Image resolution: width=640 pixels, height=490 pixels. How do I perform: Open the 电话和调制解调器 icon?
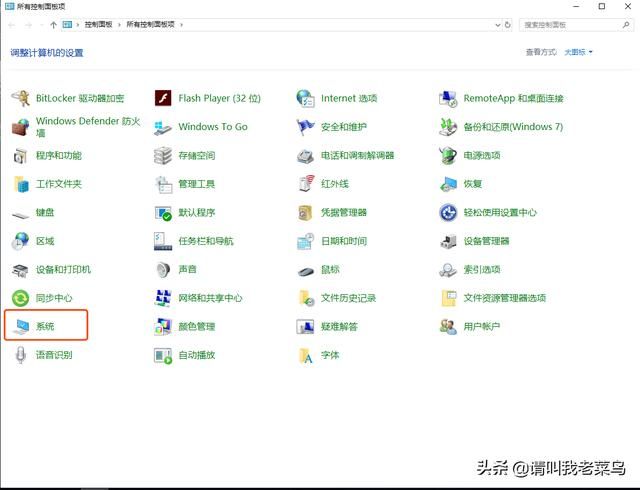click(305, 156)
